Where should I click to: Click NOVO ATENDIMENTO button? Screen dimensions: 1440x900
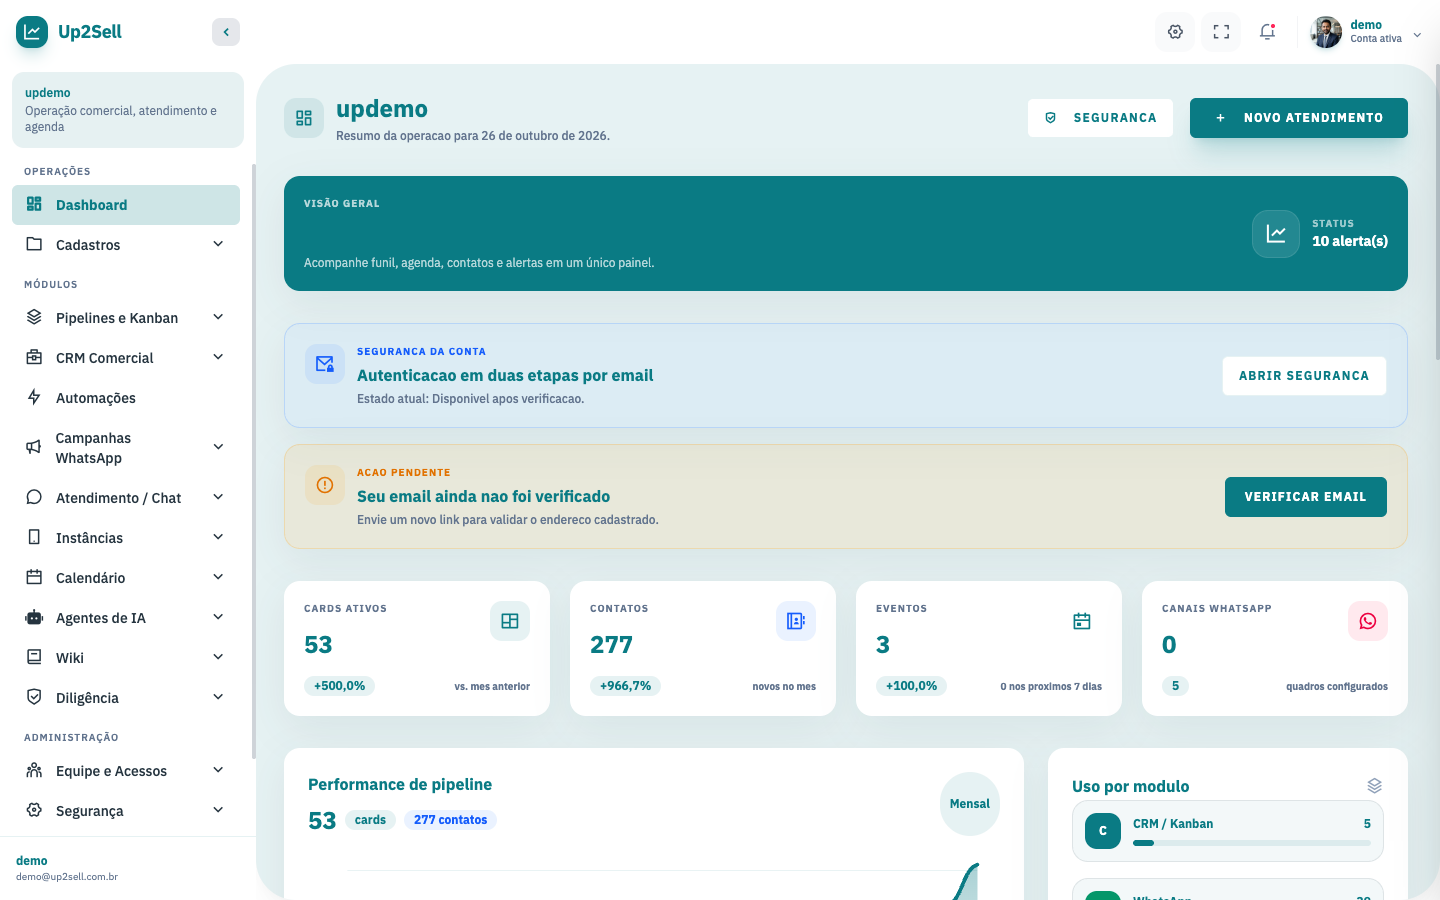(x=1299, y=118)
